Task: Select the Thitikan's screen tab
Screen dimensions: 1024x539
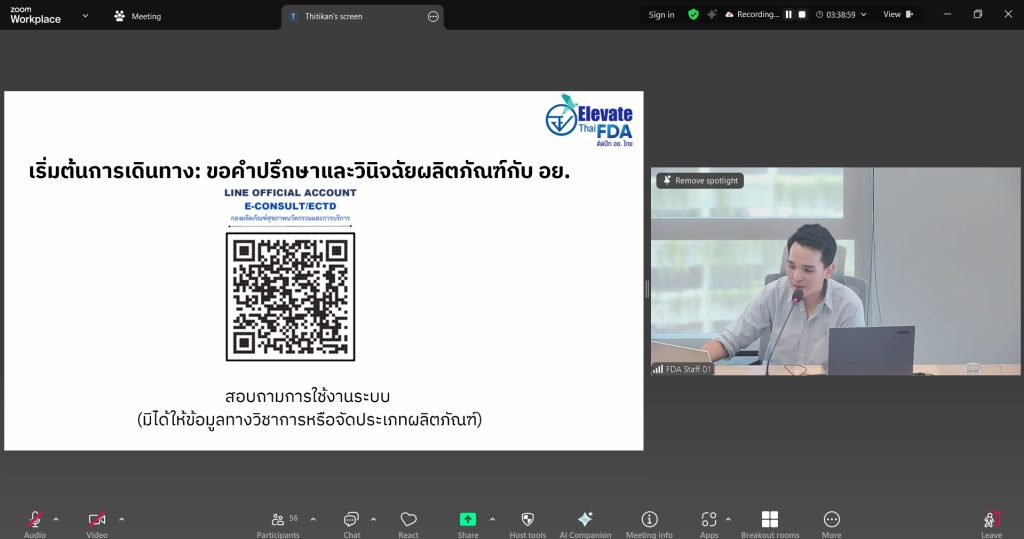Action: (x=362, y=17)
